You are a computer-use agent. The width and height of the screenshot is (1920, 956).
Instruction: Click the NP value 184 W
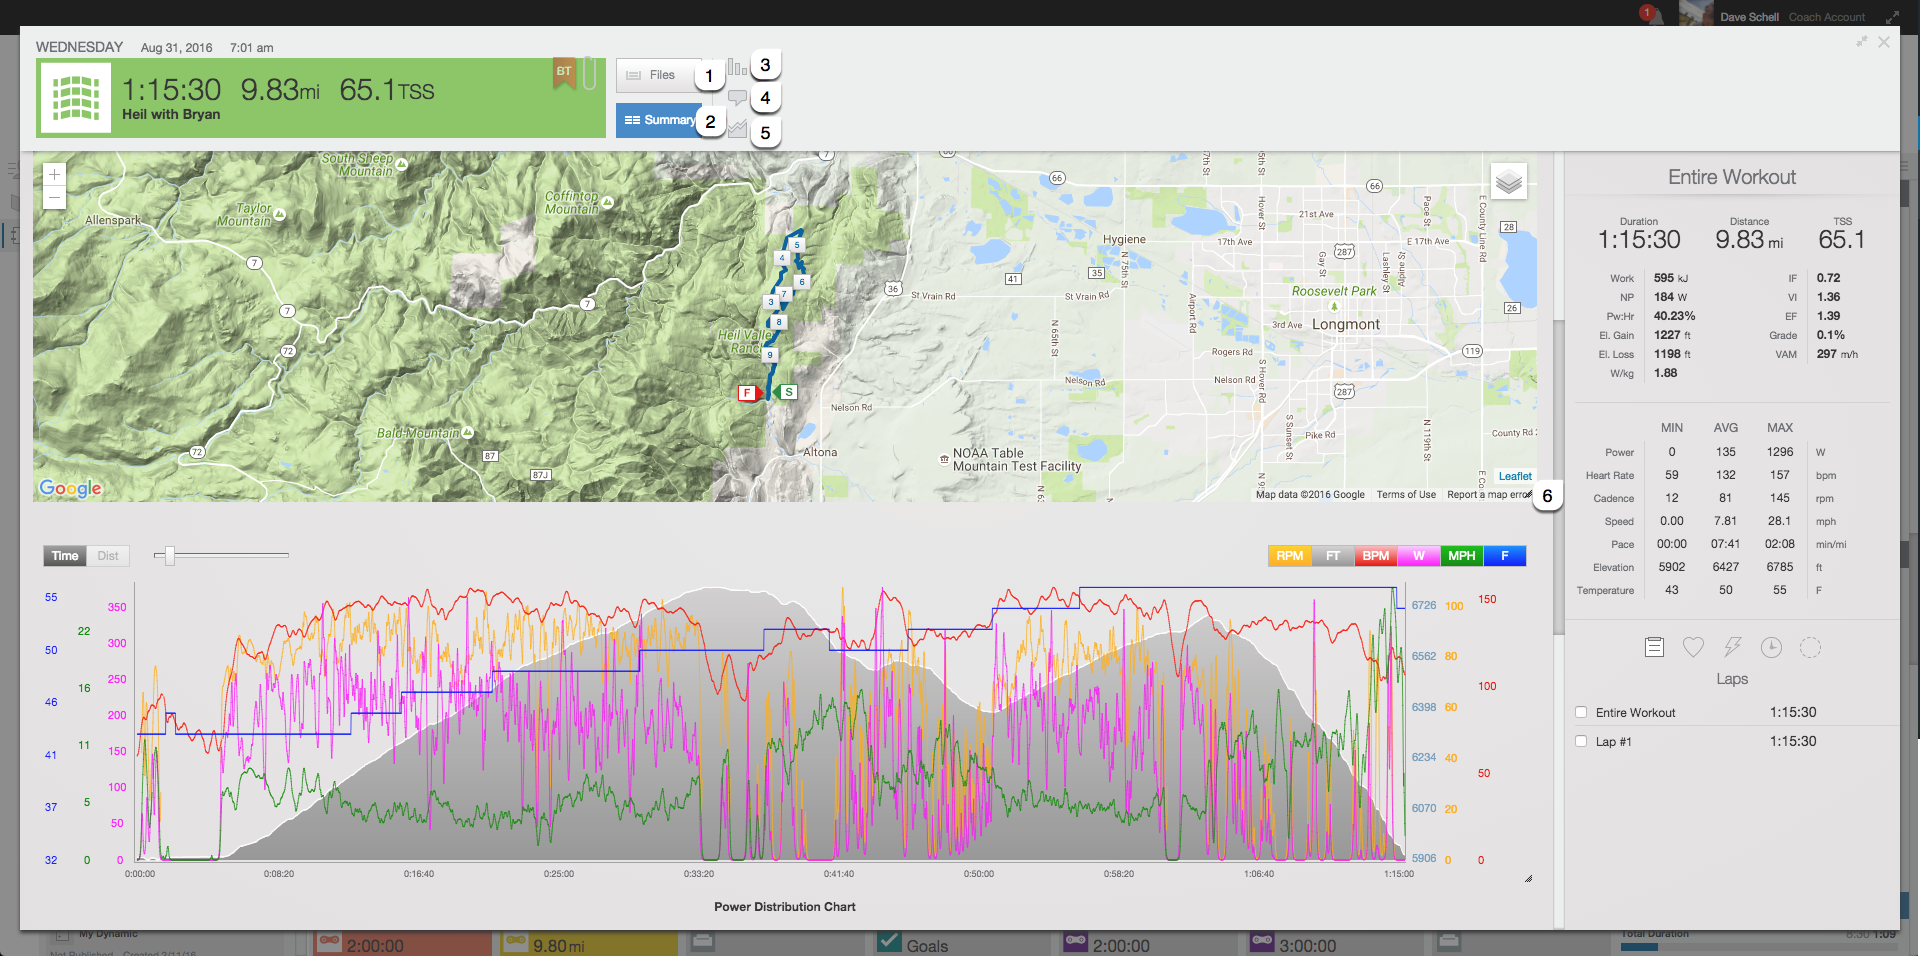1670,297
